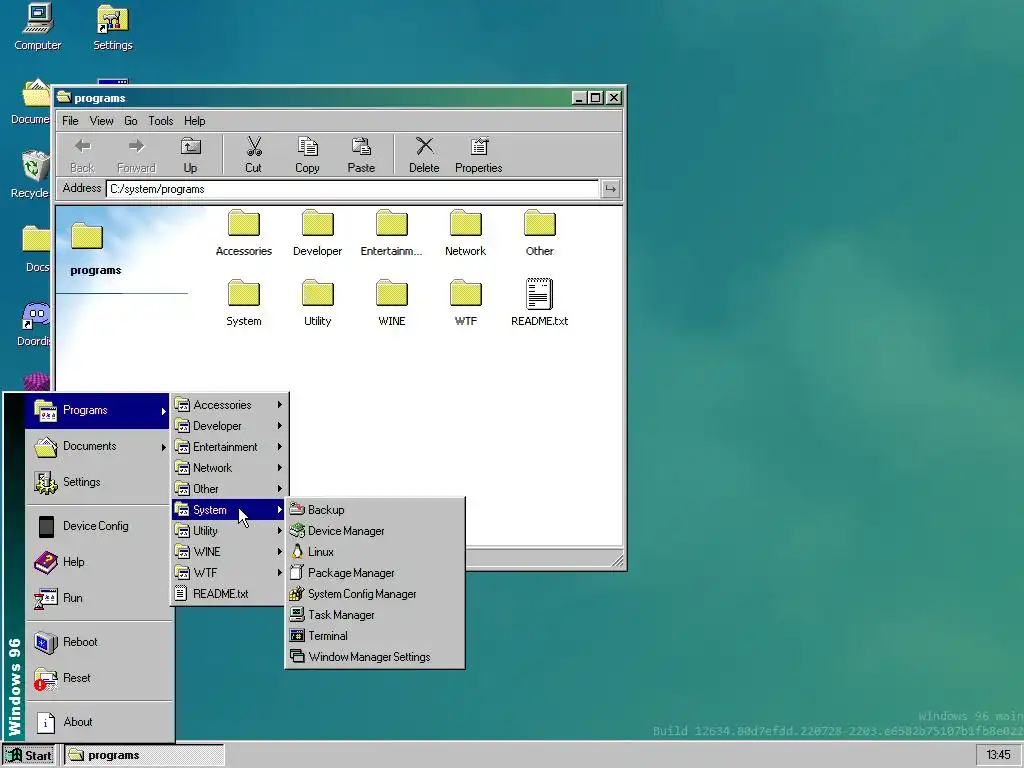The width and height of the screenshot is (1024, 768).
Task: Click the address field C:/system/programs
Action: tap(353, 189)
